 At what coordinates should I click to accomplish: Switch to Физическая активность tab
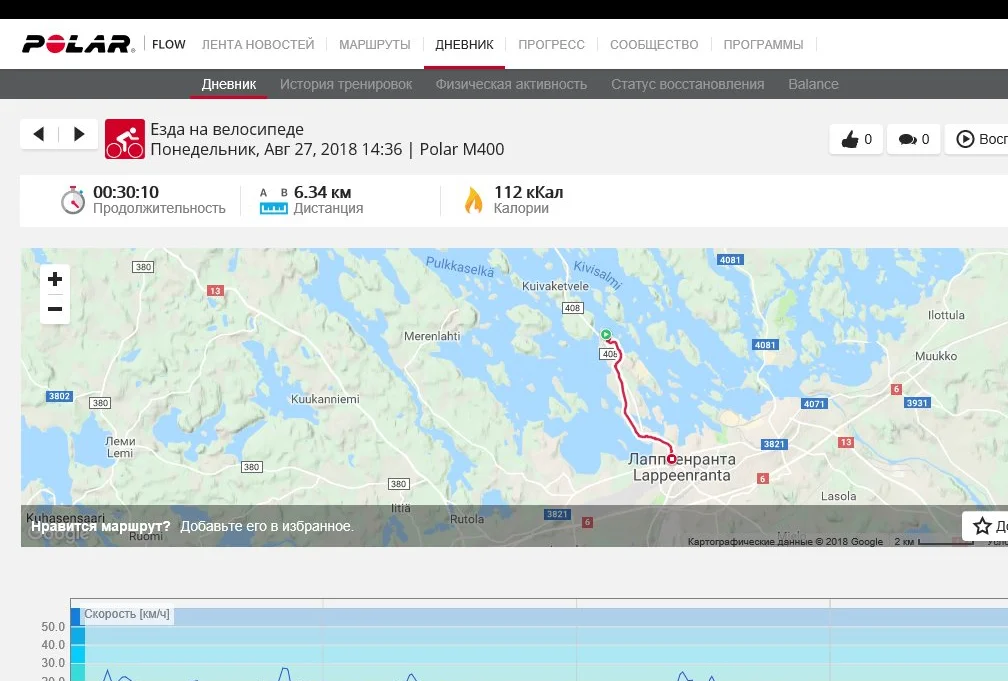tap(511, 84)
